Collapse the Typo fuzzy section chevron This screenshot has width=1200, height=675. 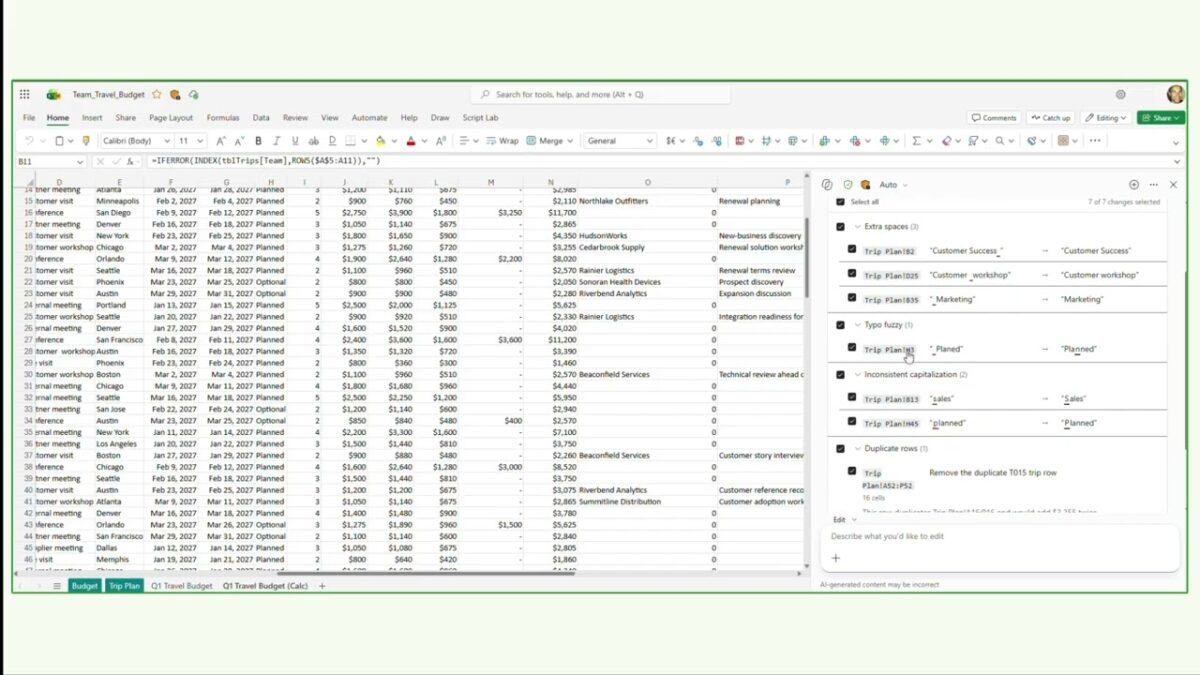857,325
